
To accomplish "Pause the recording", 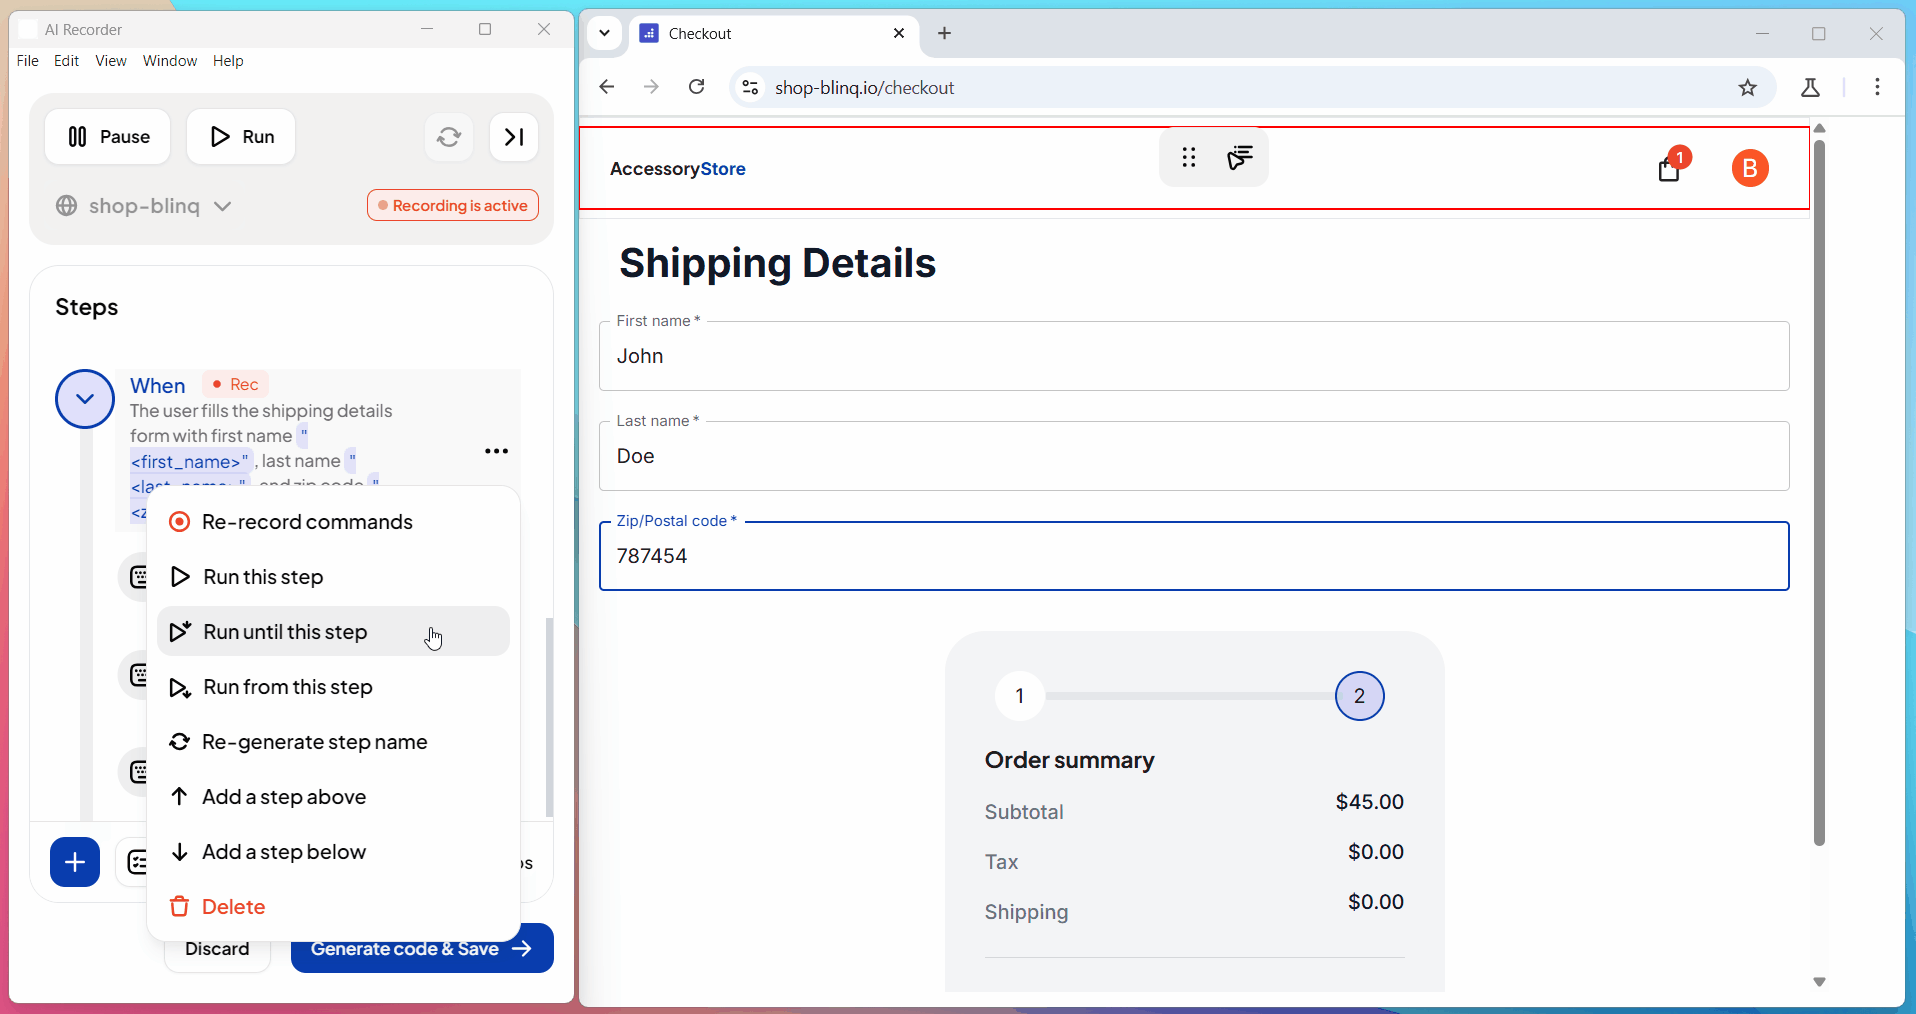I will (x=108, y=137).
